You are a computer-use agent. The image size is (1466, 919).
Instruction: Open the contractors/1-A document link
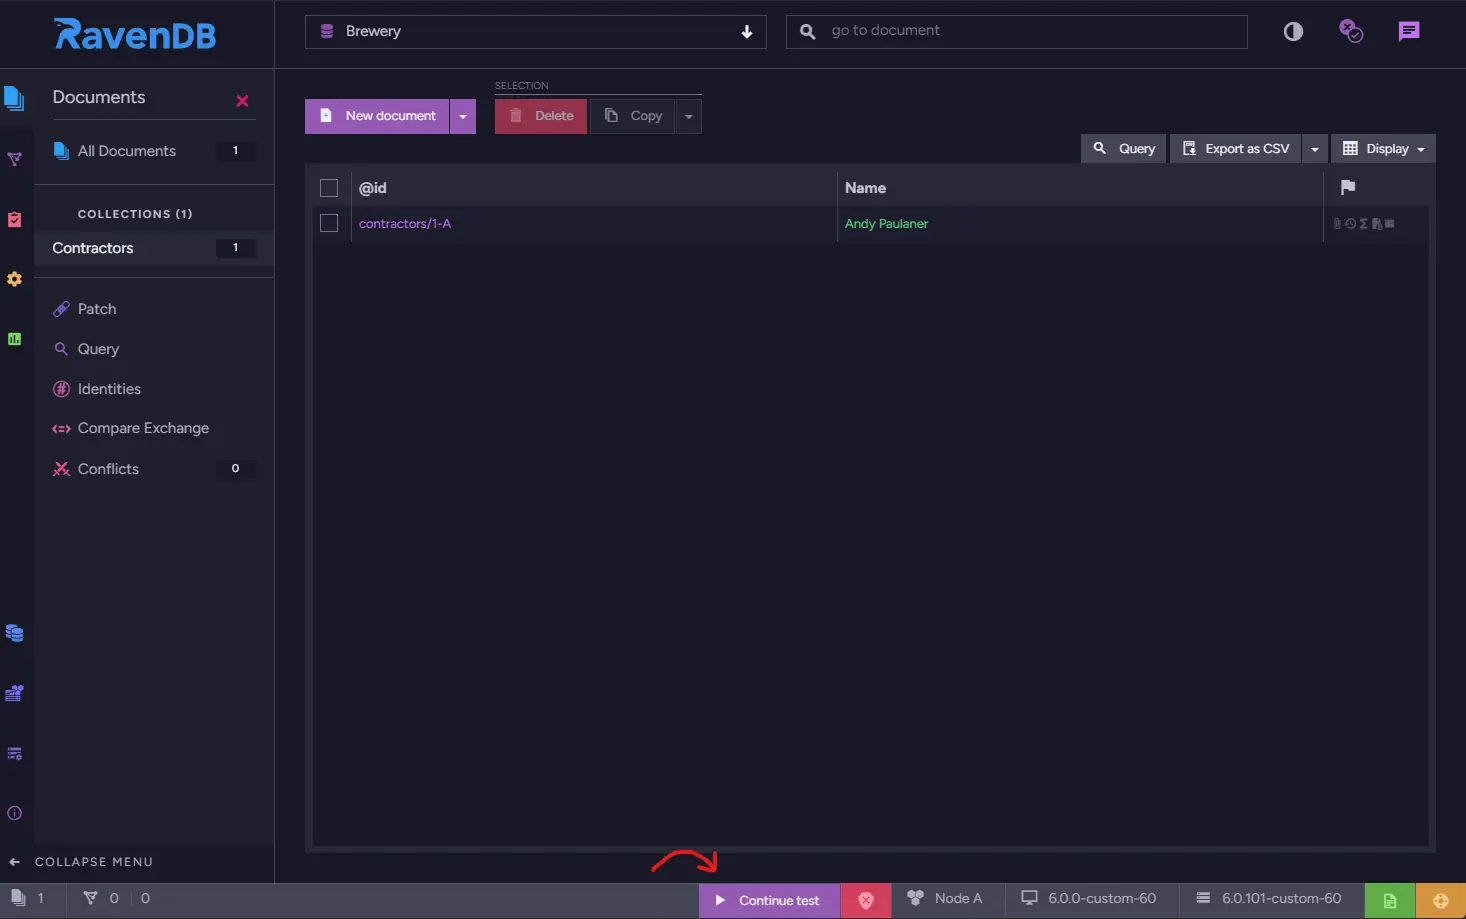(x=405, y=223)
